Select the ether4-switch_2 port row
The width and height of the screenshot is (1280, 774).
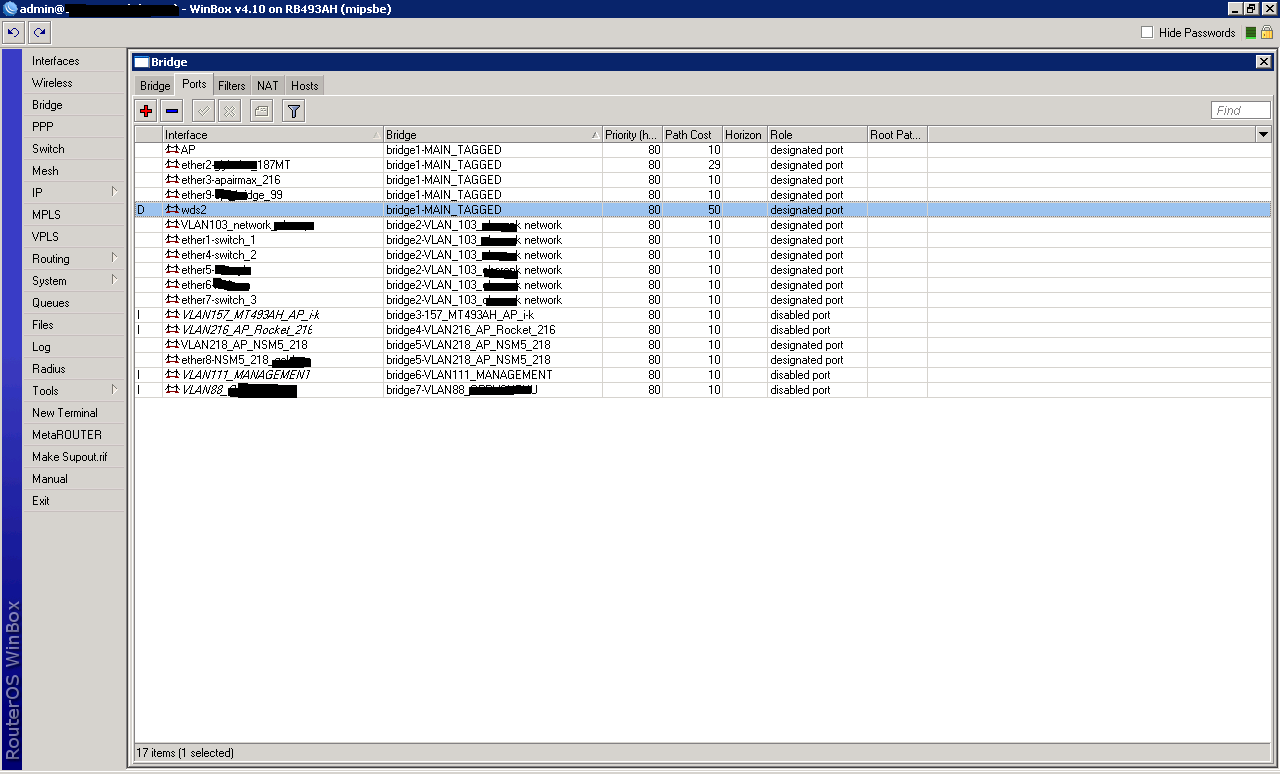point(703,255)
